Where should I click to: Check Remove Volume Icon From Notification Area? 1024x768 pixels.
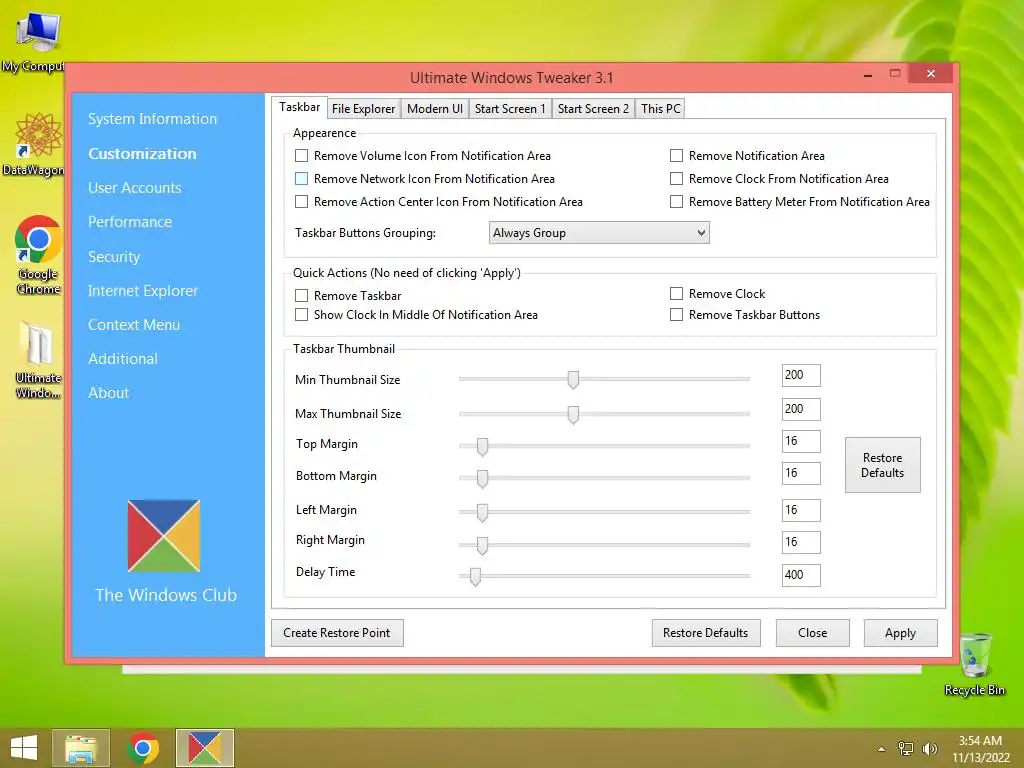click(301, 155)
